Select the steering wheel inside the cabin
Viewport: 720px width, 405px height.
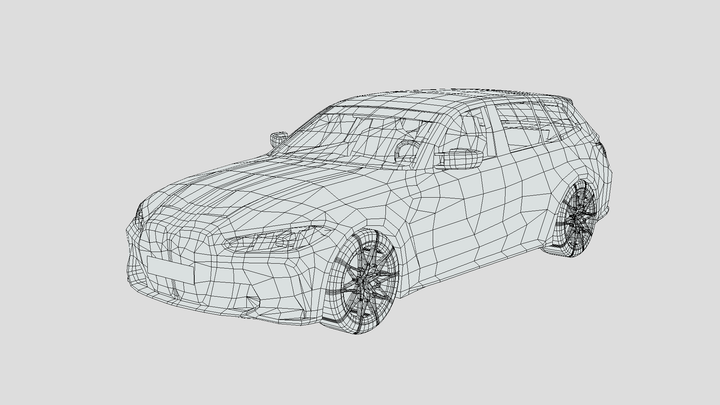pos(405,148)
